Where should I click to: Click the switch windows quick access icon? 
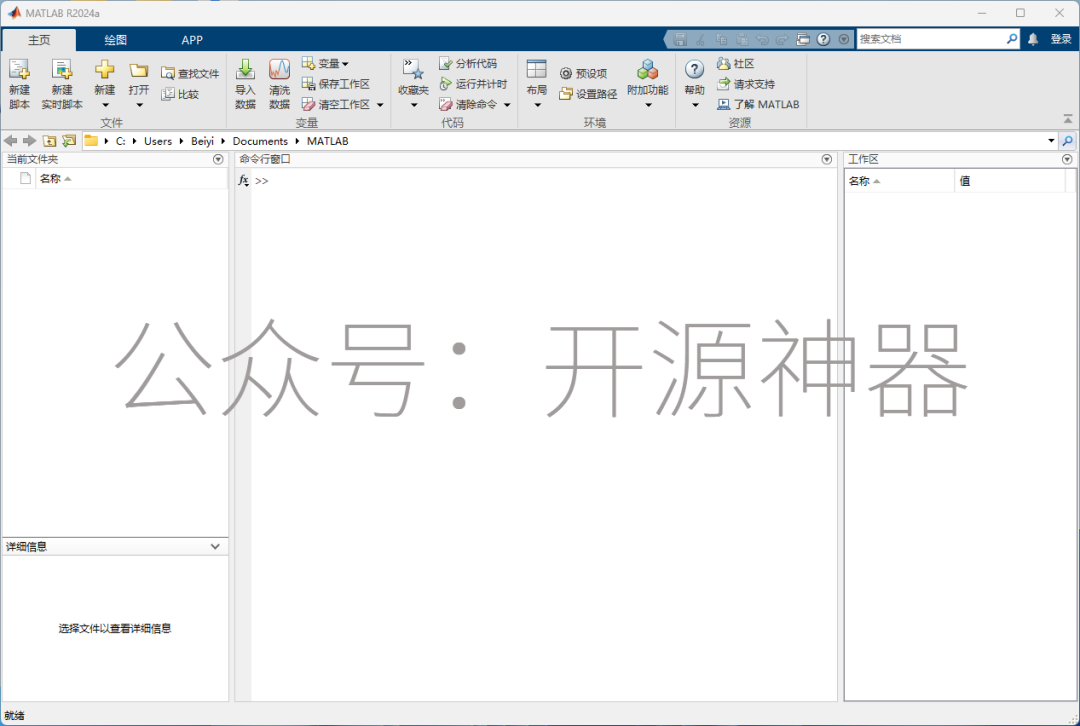coord(802,39)
